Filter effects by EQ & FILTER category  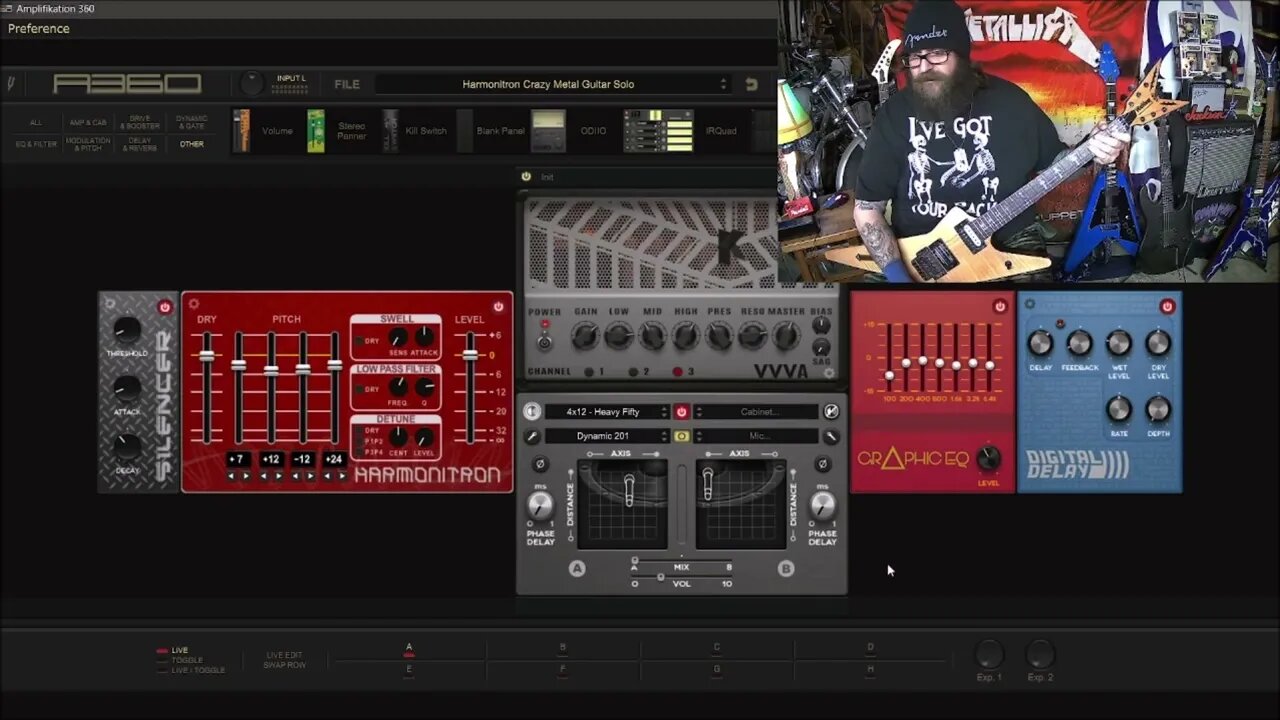[36, 144]
